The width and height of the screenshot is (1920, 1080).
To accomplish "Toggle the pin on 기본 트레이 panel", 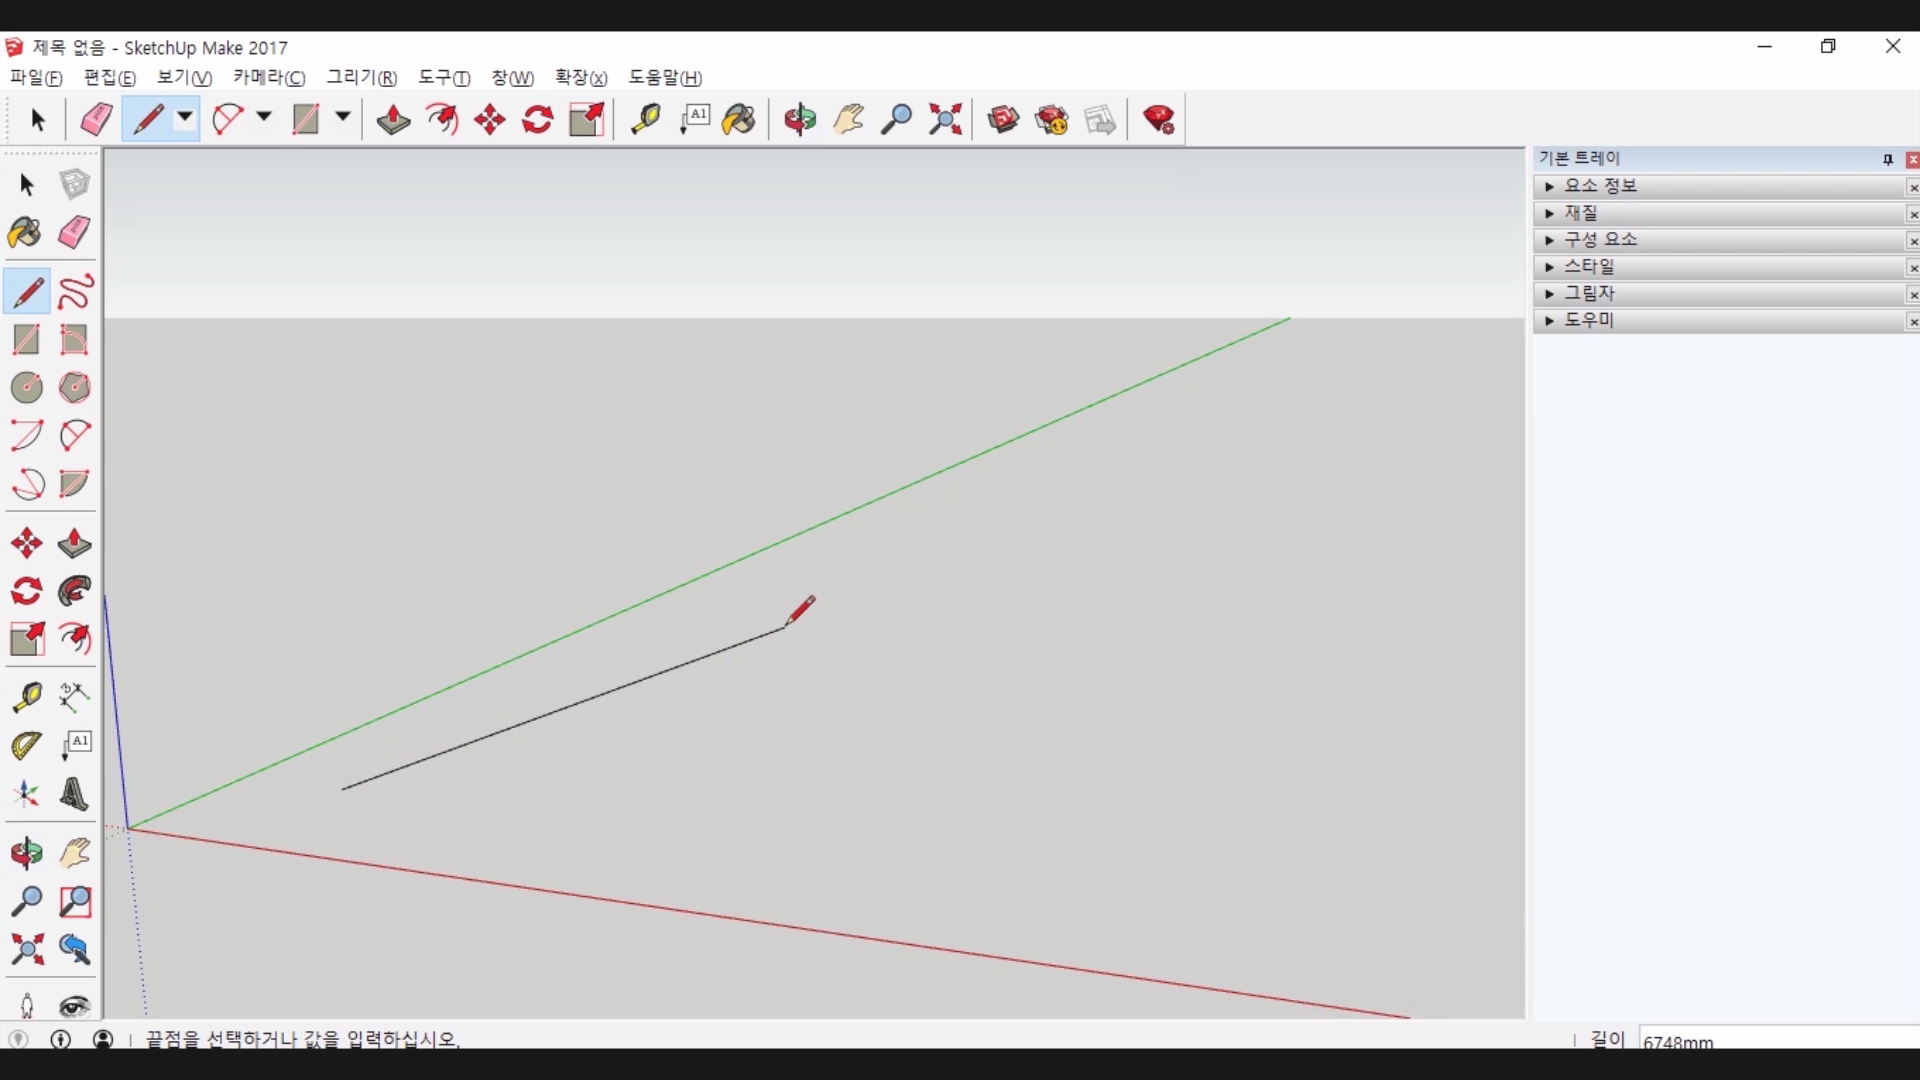I will [1888, 159].
